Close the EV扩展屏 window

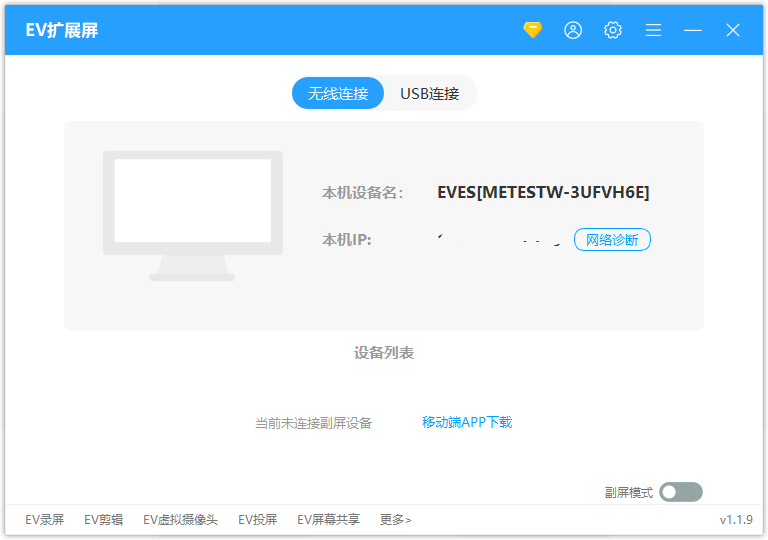[733, 30]
